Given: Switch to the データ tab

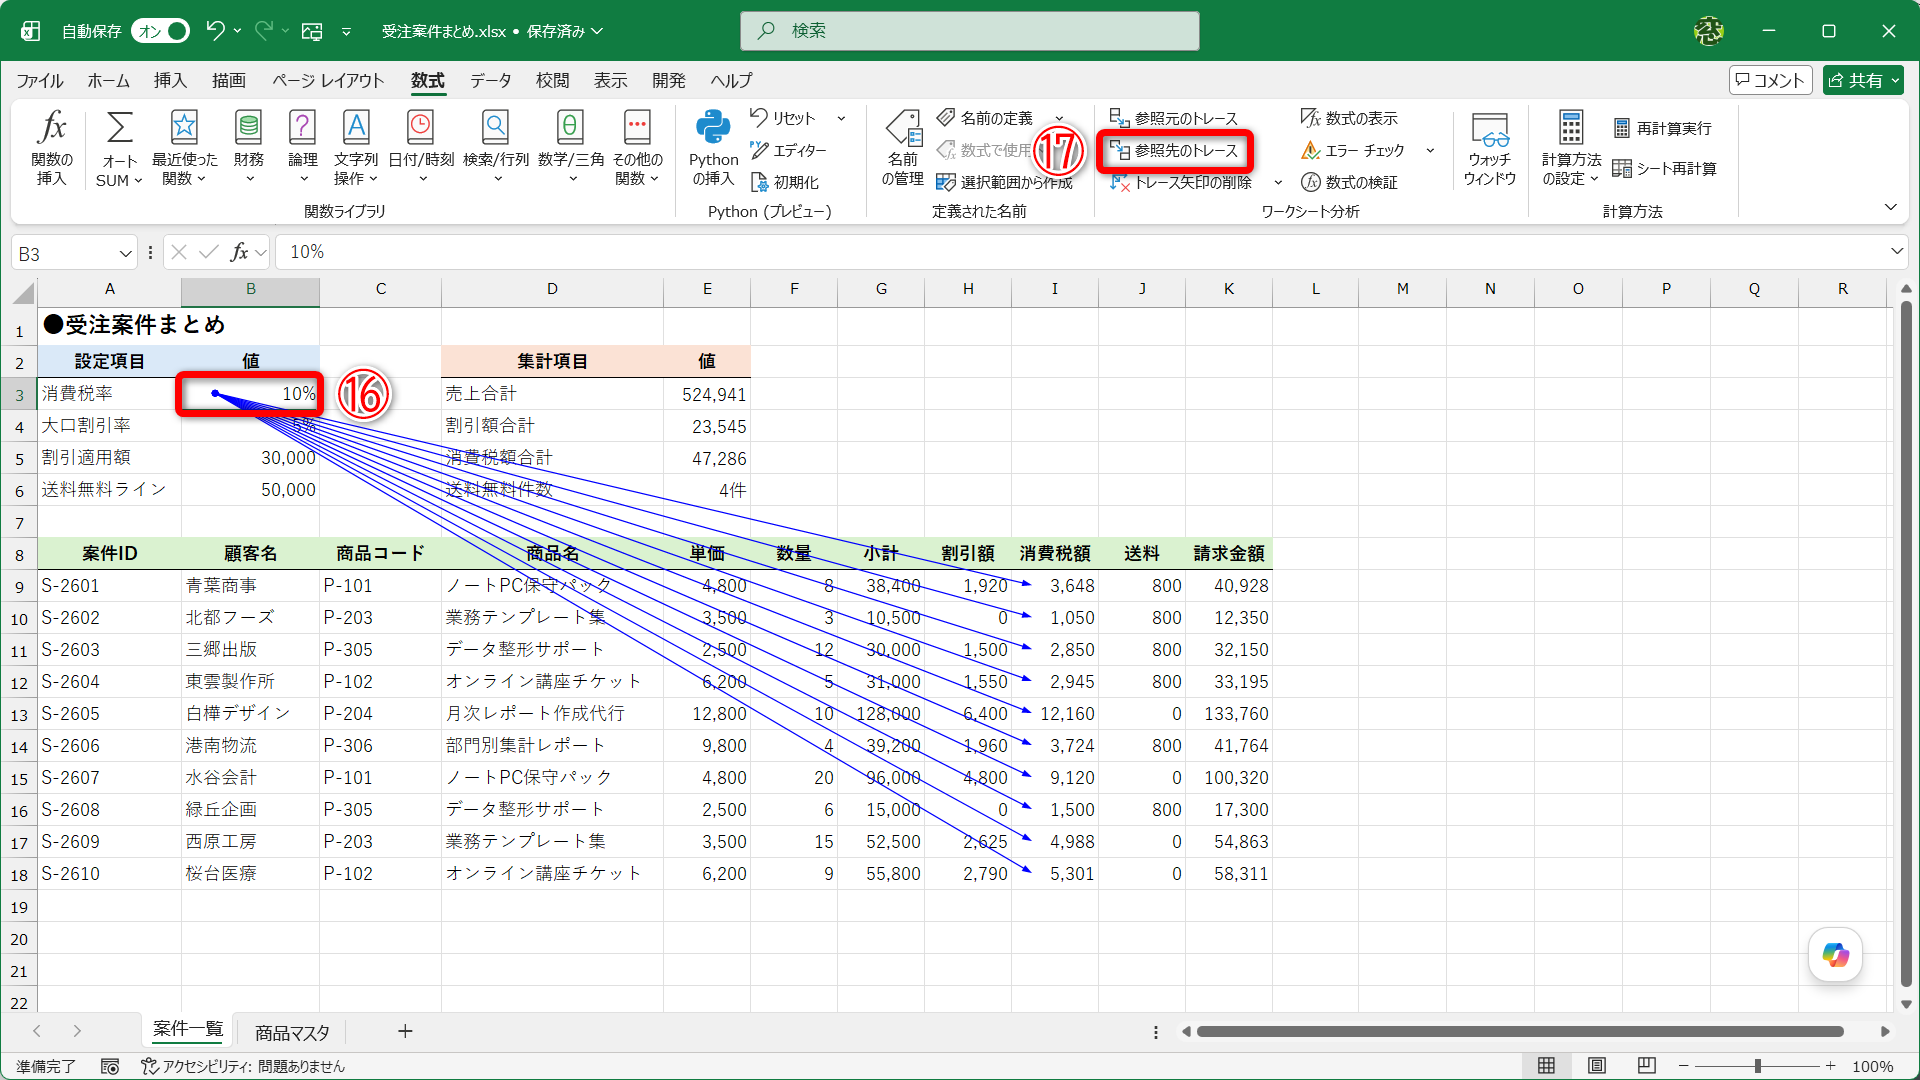Looking at the screenshot, I should [491, 80].
